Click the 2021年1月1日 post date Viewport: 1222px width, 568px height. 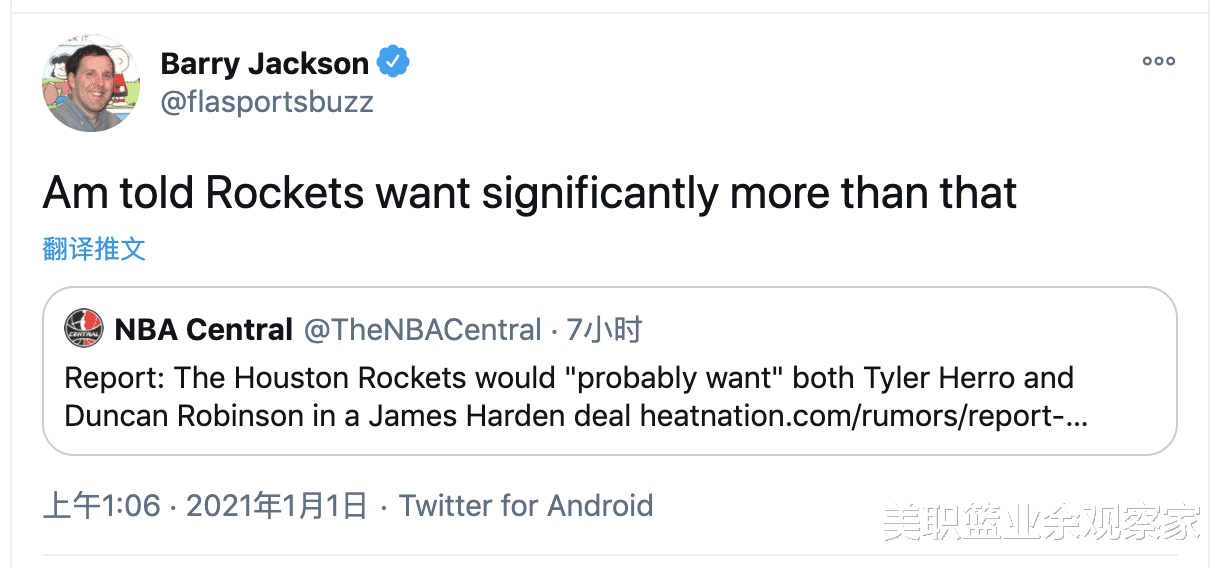tap(277, 505)
